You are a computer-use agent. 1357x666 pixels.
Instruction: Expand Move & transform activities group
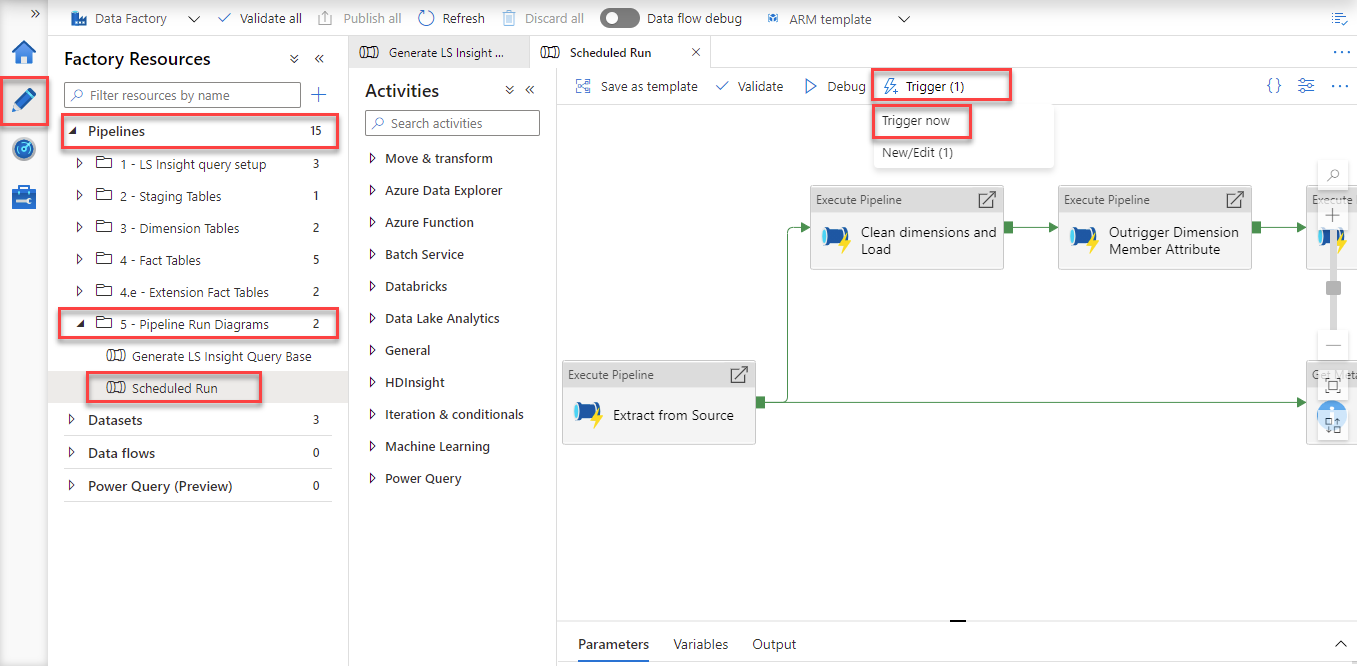tap(373, 158)
